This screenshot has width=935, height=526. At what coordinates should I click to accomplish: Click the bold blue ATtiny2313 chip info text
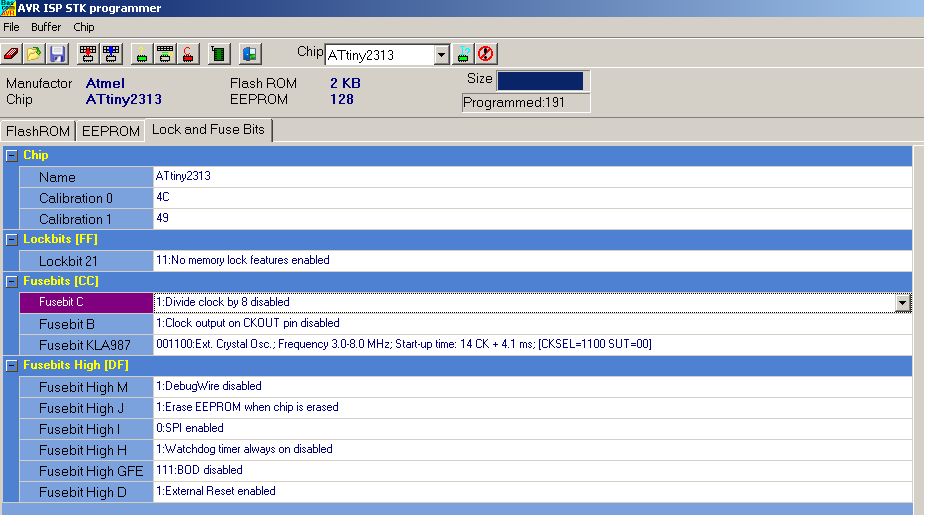pyautogui.click(x=123, y=100)
